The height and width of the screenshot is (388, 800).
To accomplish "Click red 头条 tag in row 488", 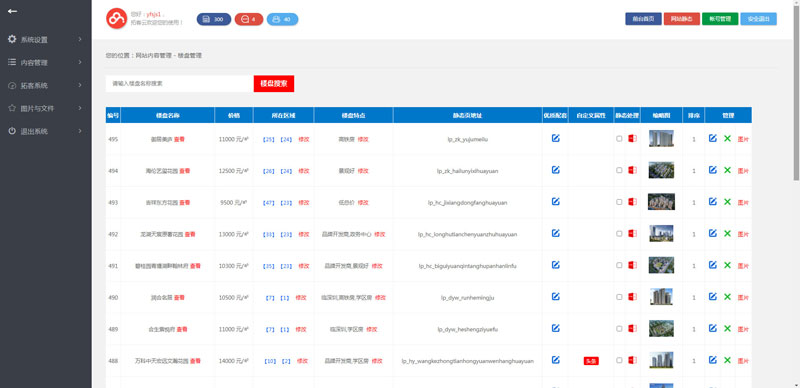I will point(591,361).
